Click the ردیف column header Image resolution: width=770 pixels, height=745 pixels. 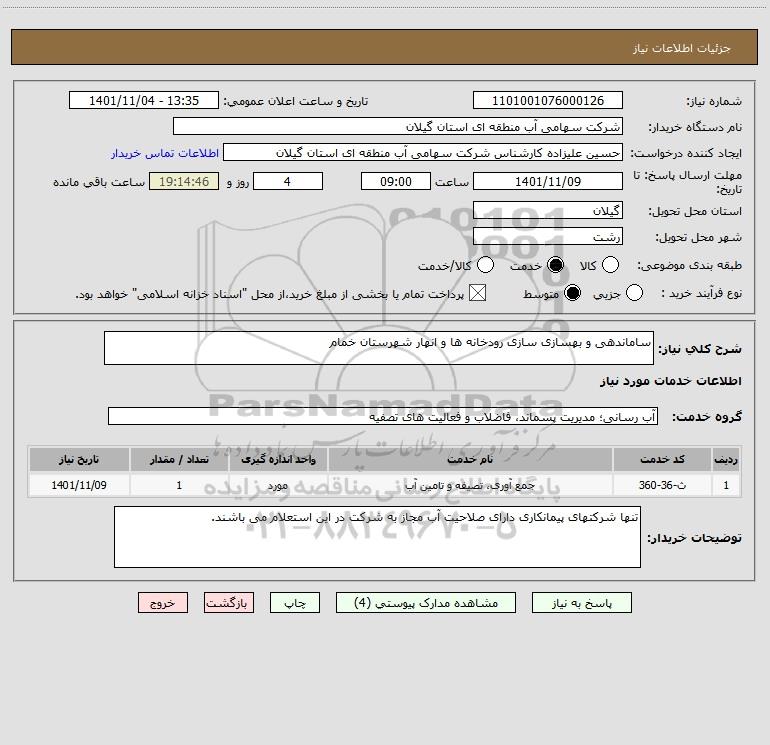click(726, 459)
